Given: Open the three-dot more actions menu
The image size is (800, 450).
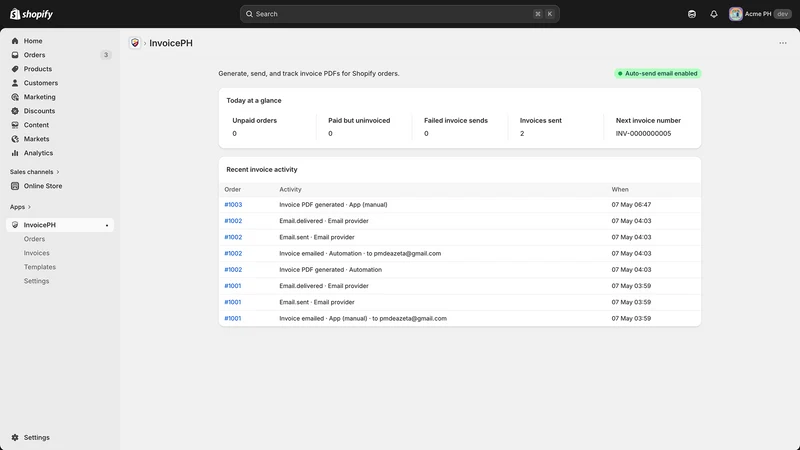Looking at the screenshot, I should coord(783,43).
